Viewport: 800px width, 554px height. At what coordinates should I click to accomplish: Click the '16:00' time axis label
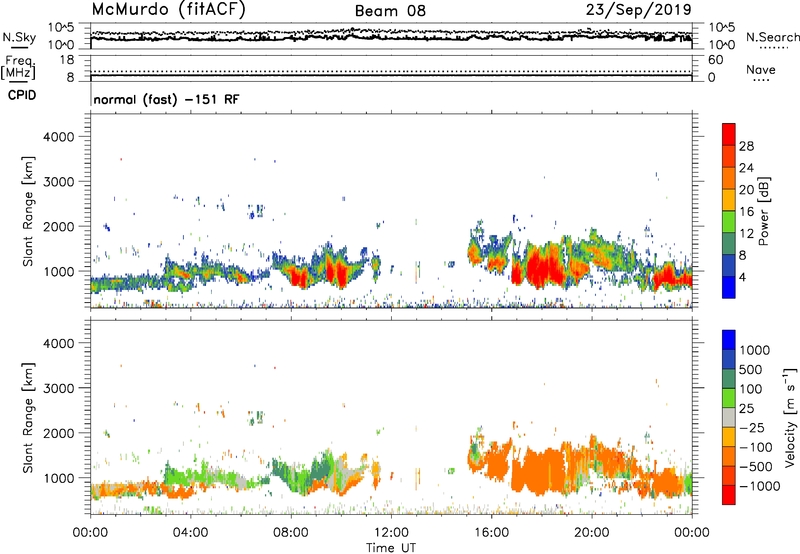click(491, 533)
